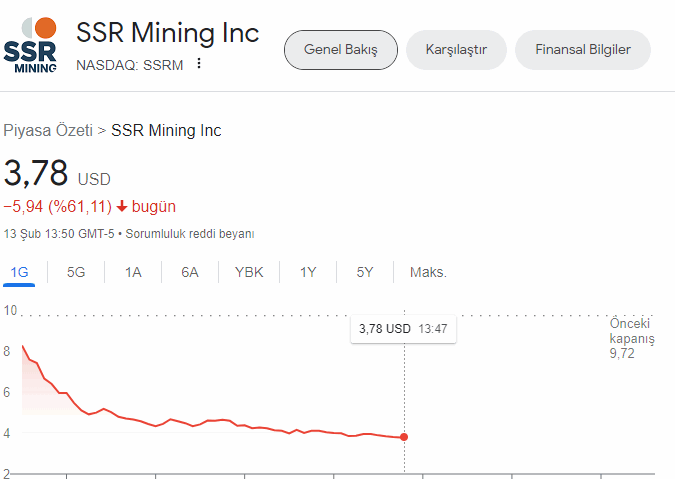Viewport: 675px width, 479px height.
Task: Switch to 5Y chart range
Action: (x=365, y=272)
